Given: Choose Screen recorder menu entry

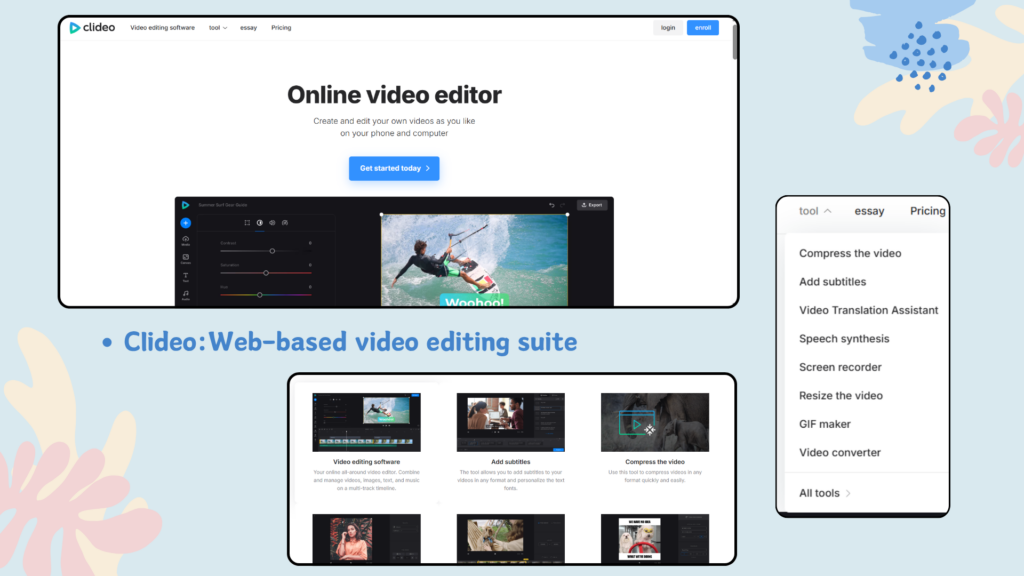Looking at the screenshot, I should pyautogui.click(x=840, y=367).
